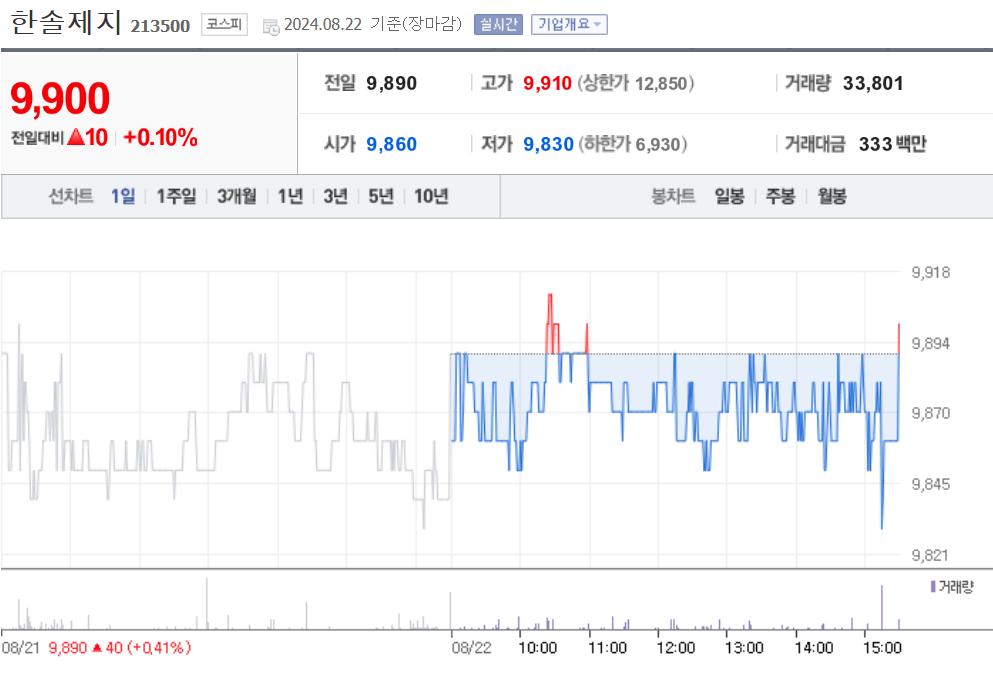Click the 9,821 y-axis label
993x686 pixels.
(x=930, y=556)
